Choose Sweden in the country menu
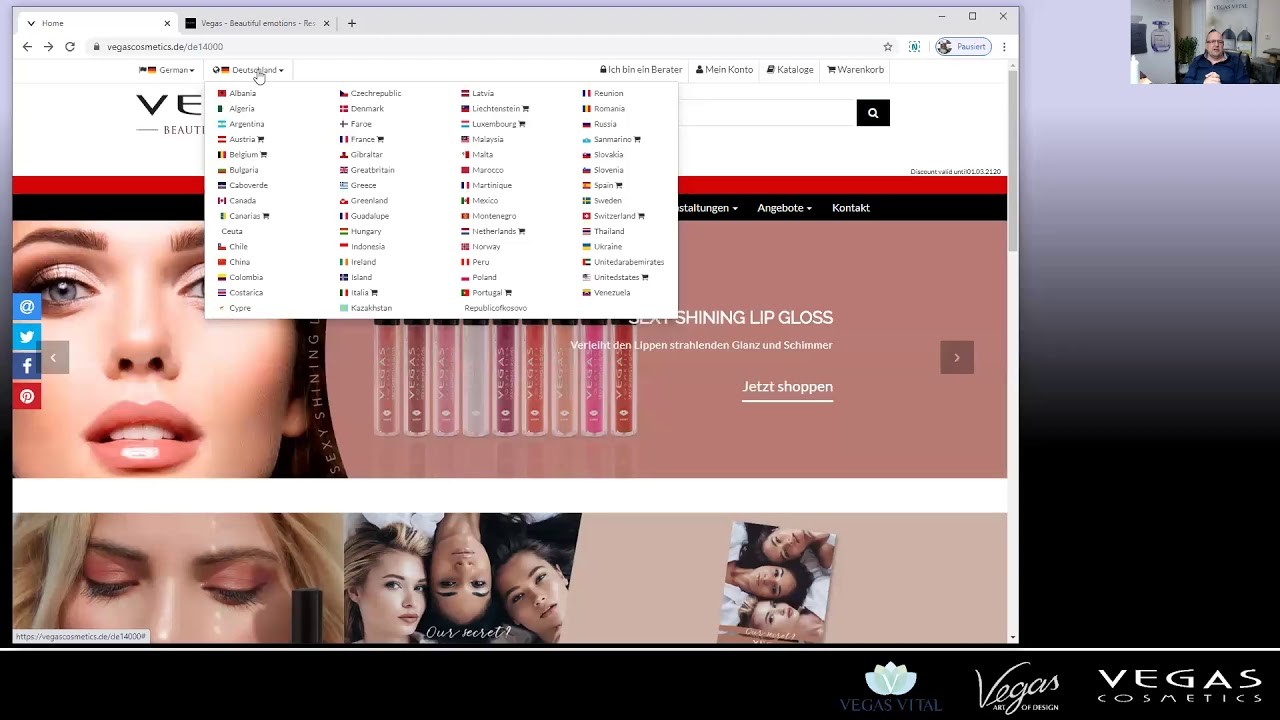1280x720 pixels. click(x=607, y=200)
